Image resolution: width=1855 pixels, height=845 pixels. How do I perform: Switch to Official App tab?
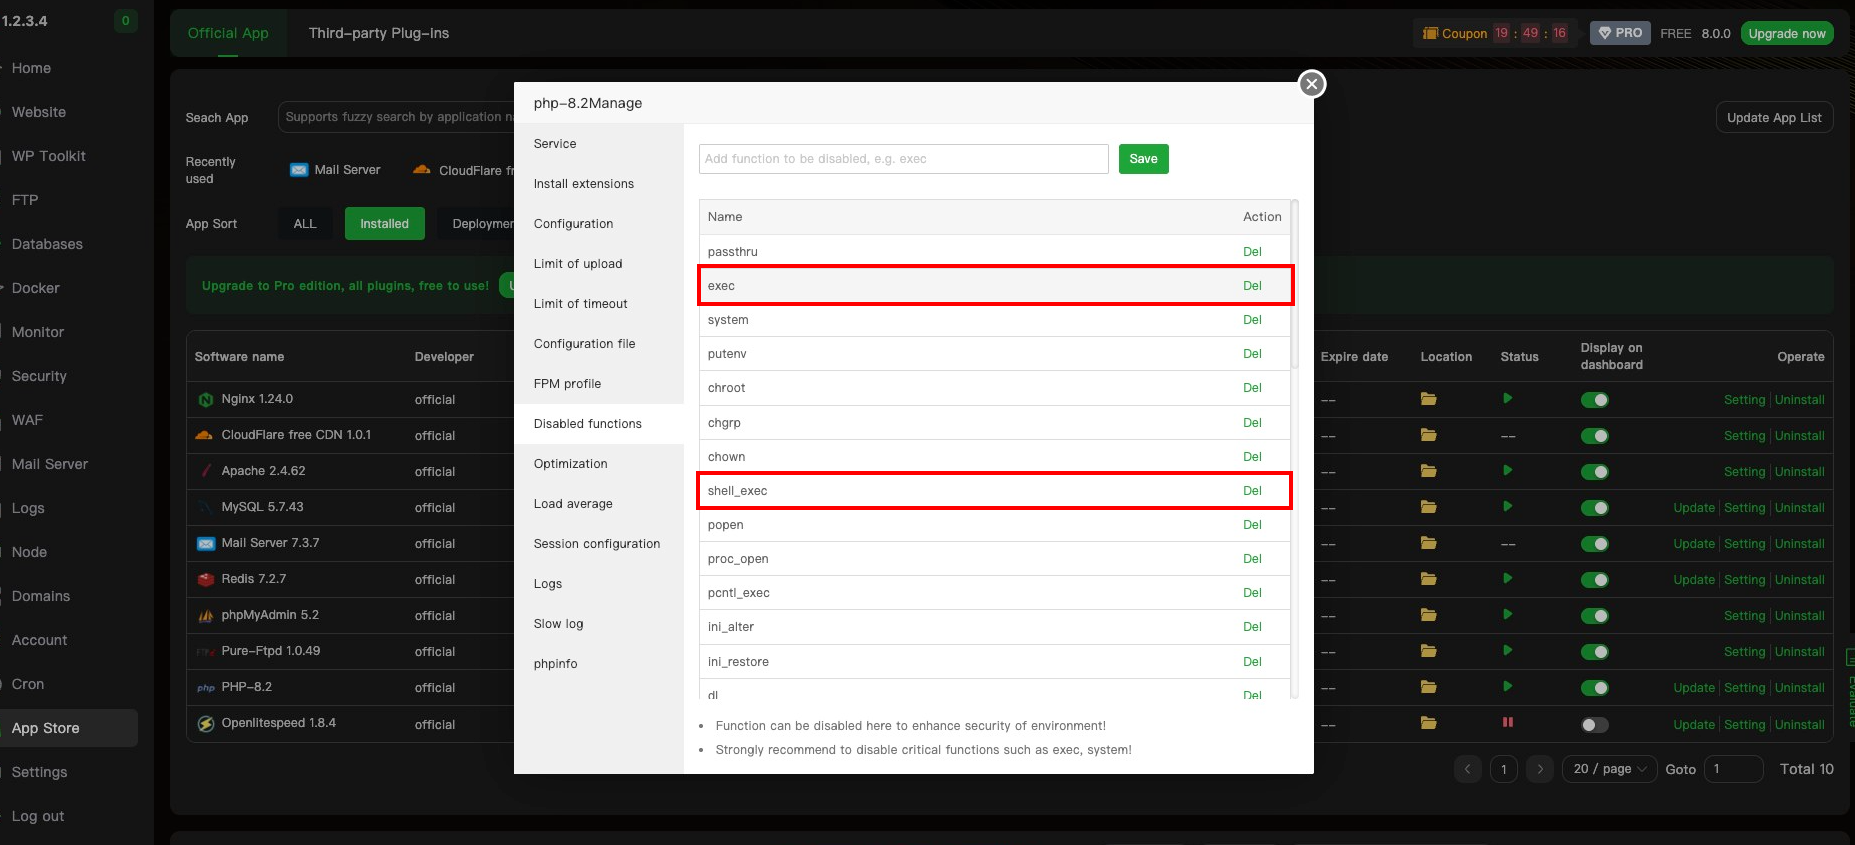click(228, 33)
